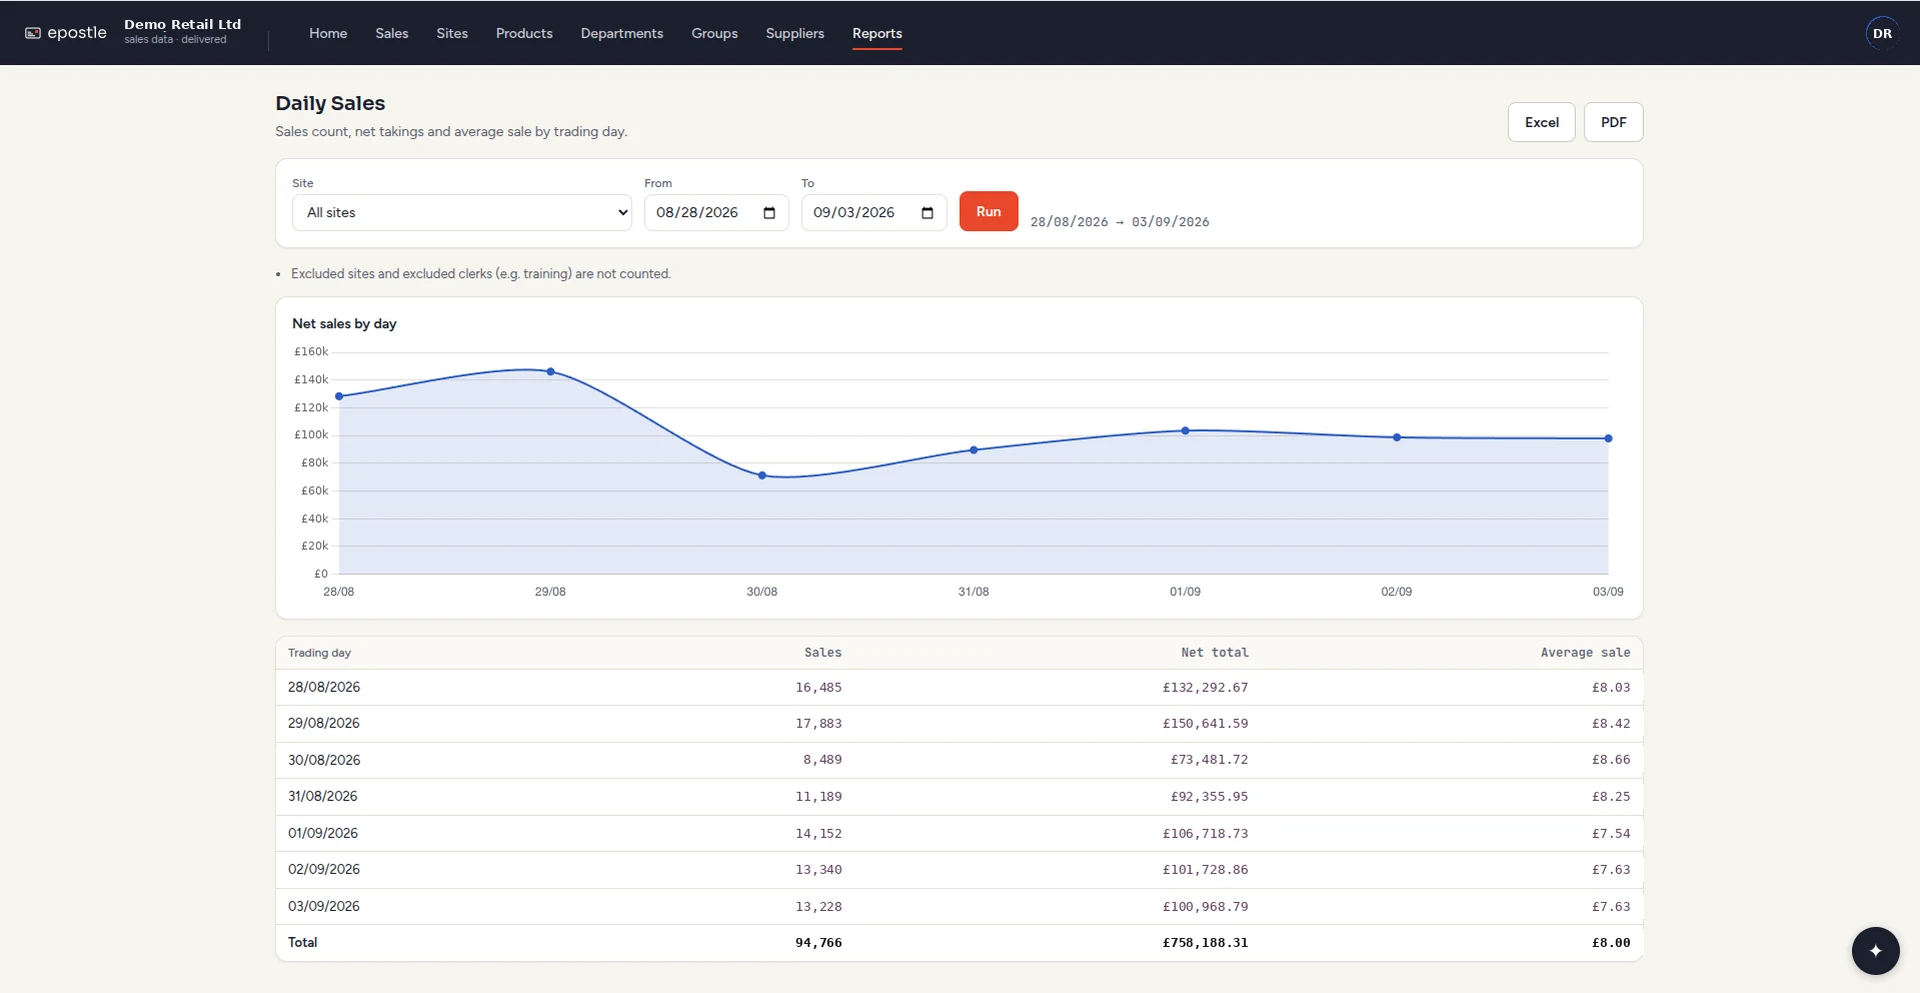This screenshot has height=993, width=1920.
Task: Run the daily sales report
Action: (988, 211)
